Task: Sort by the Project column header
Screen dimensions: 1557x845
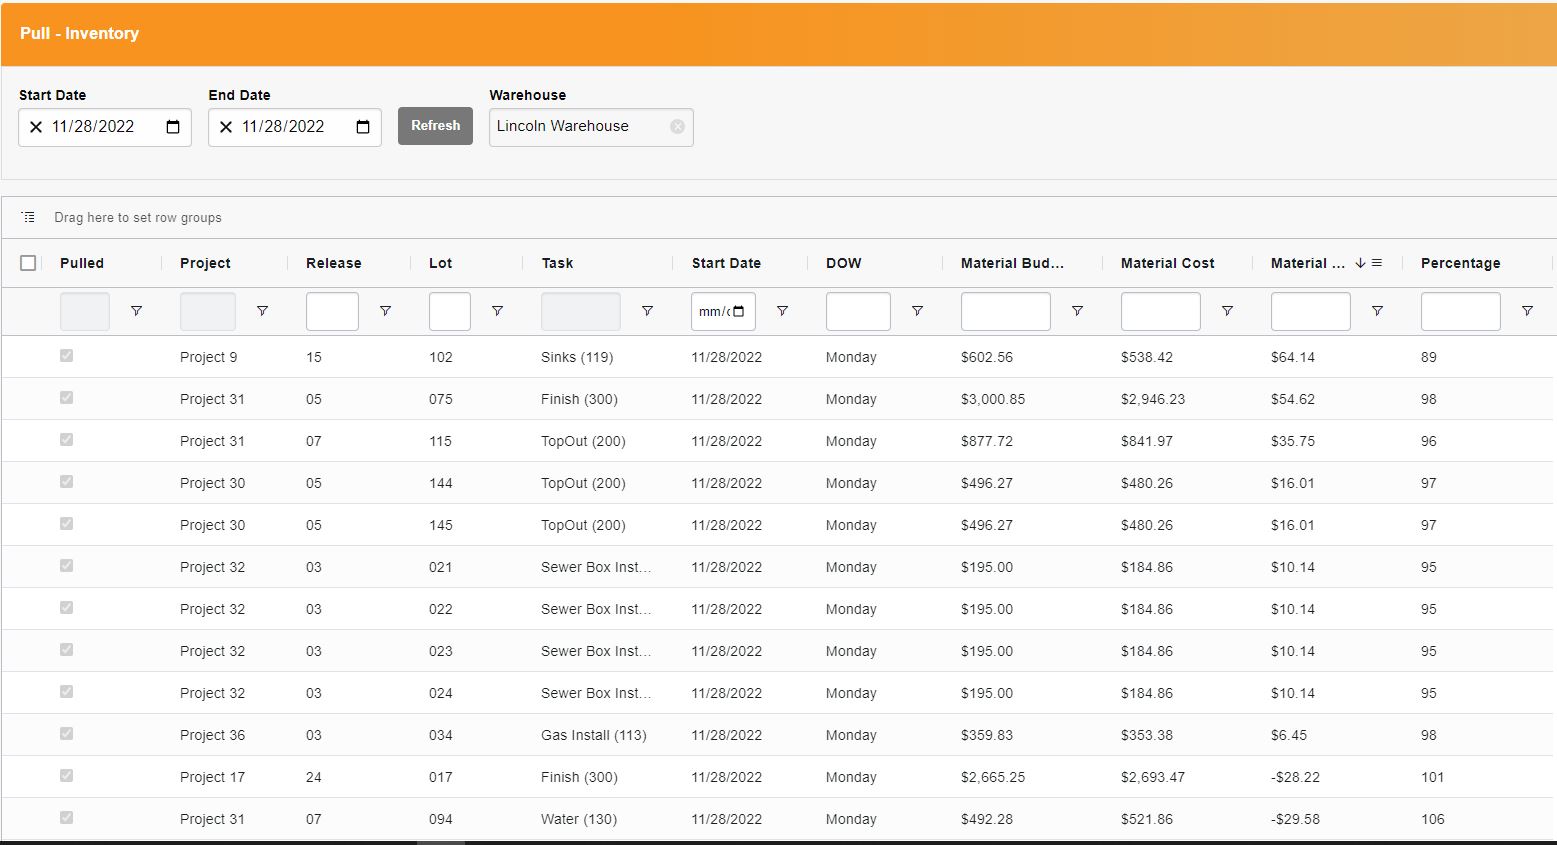Action: point(205,263)
